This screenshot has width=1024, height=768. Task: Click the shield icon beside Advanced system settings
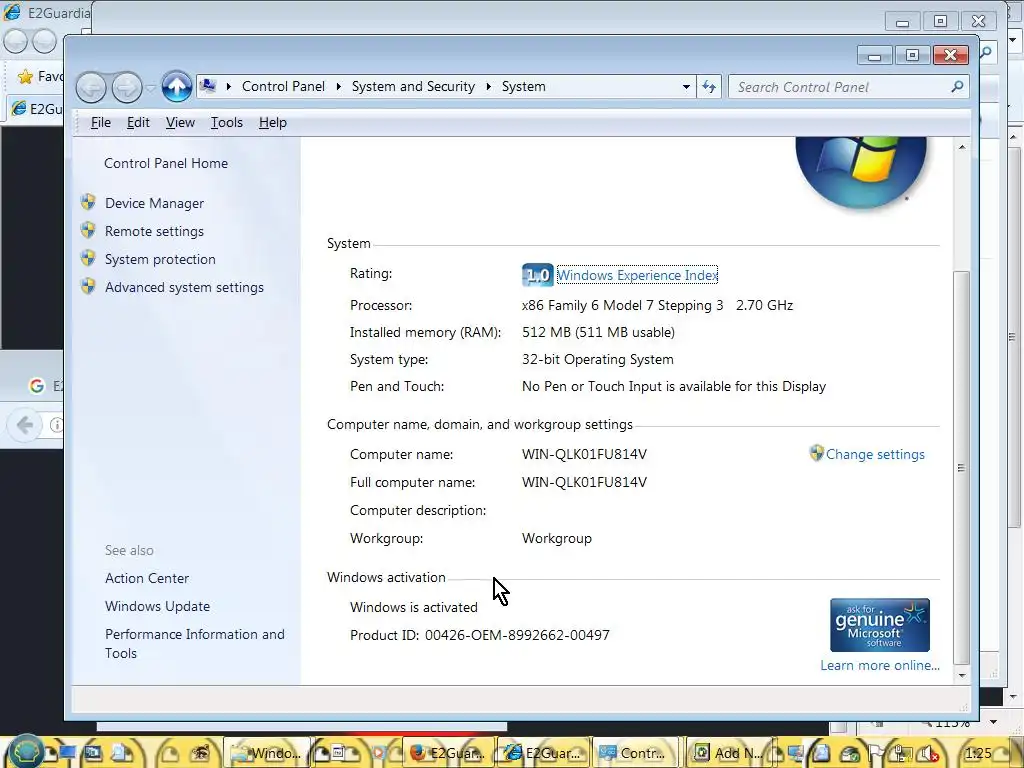tap(88, 286)
